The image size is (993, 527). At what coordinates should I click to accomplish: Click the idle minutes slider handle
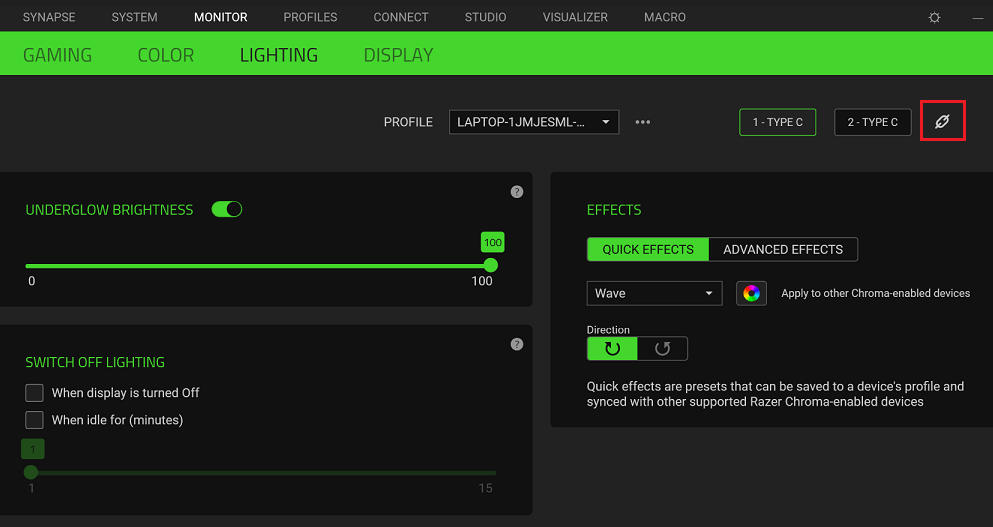[x=30, y=472]
